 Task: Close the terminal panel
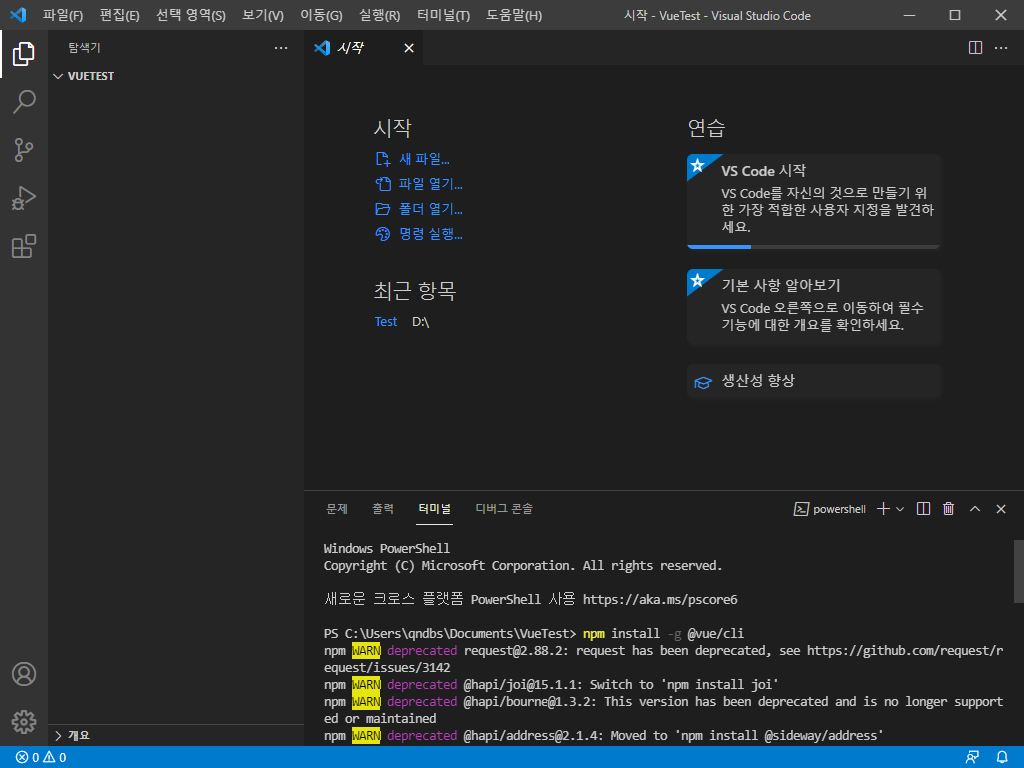tap(1000, 509)
